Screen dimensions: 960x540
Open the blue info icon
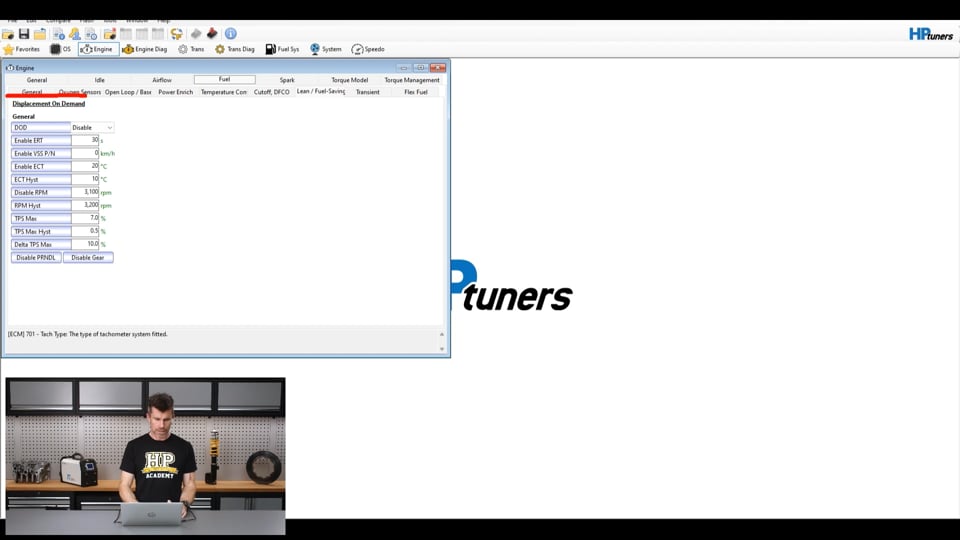pyautogui.click(x=231, y=34)
